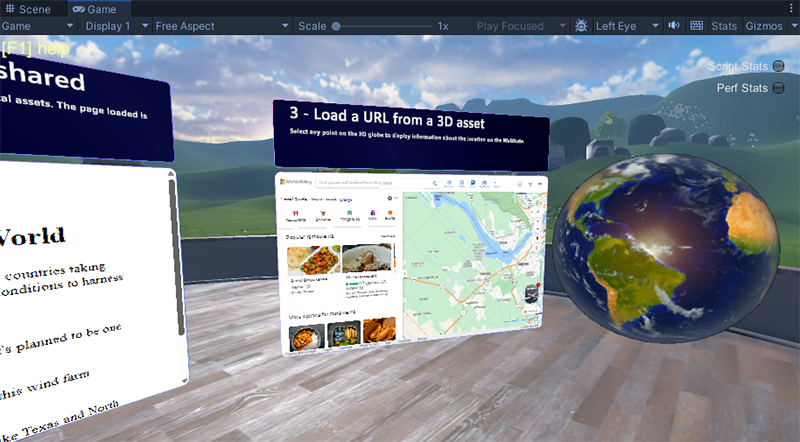
Task: Open the blueberries and fries thumbnail
Action: 344,333
